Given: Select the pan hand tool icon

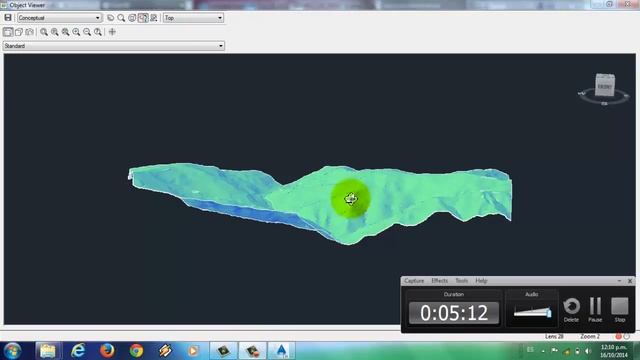Looking at the screenshot, I should tap(111, 18).
